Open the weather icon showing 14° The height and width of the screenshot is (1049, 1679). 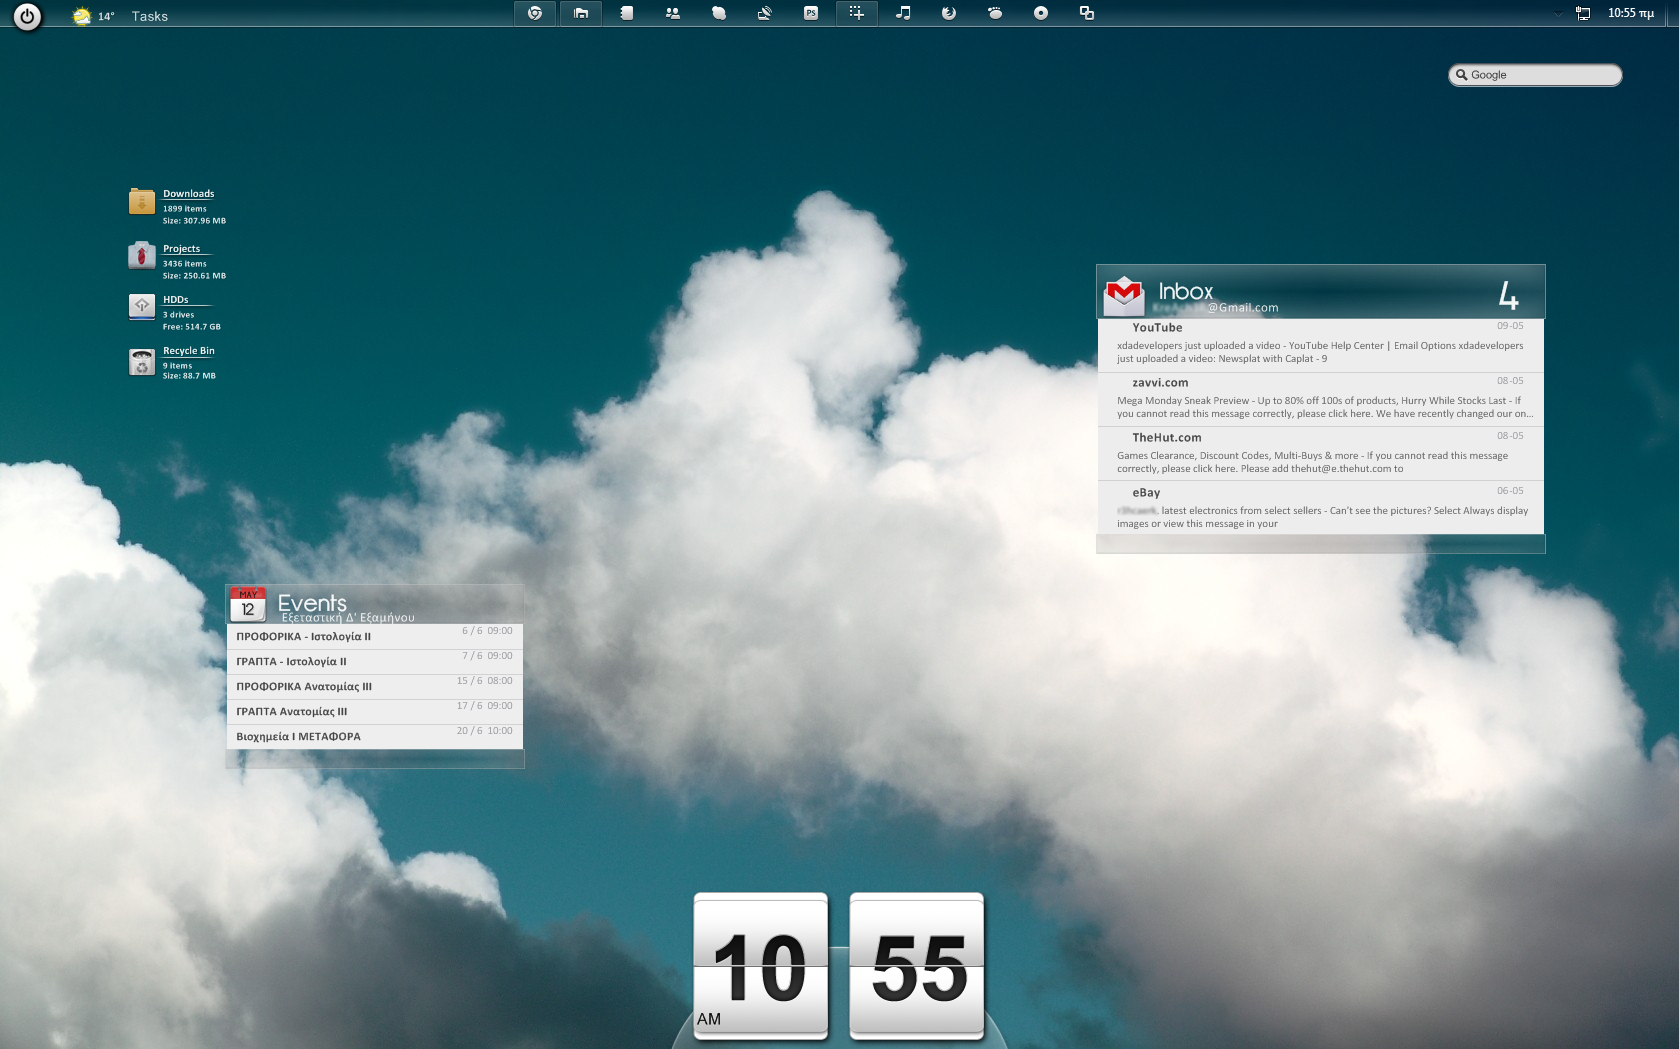click(x=82, y=16)
